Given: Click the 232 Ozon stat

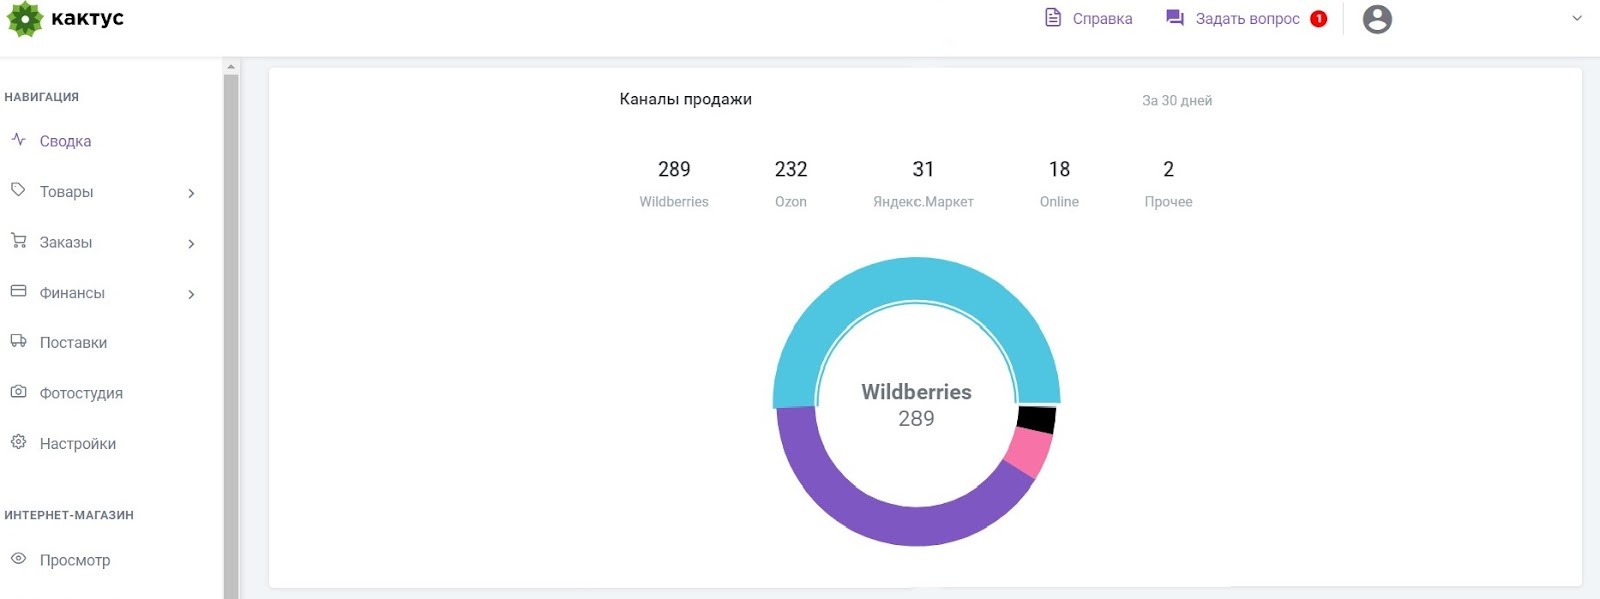Looking at the screenshot, I should click(791, 184).
